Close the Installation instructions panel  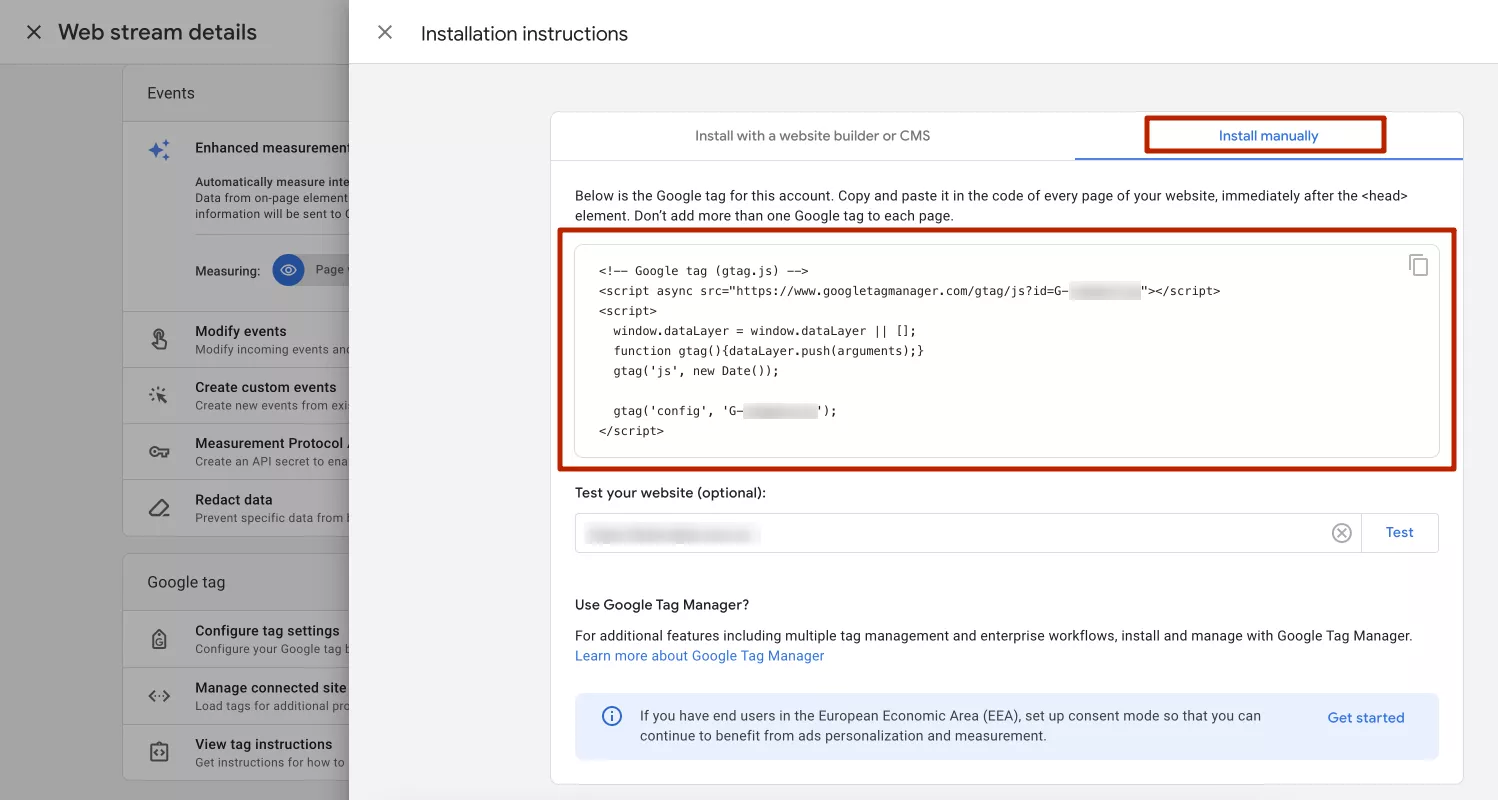point(385,32)
